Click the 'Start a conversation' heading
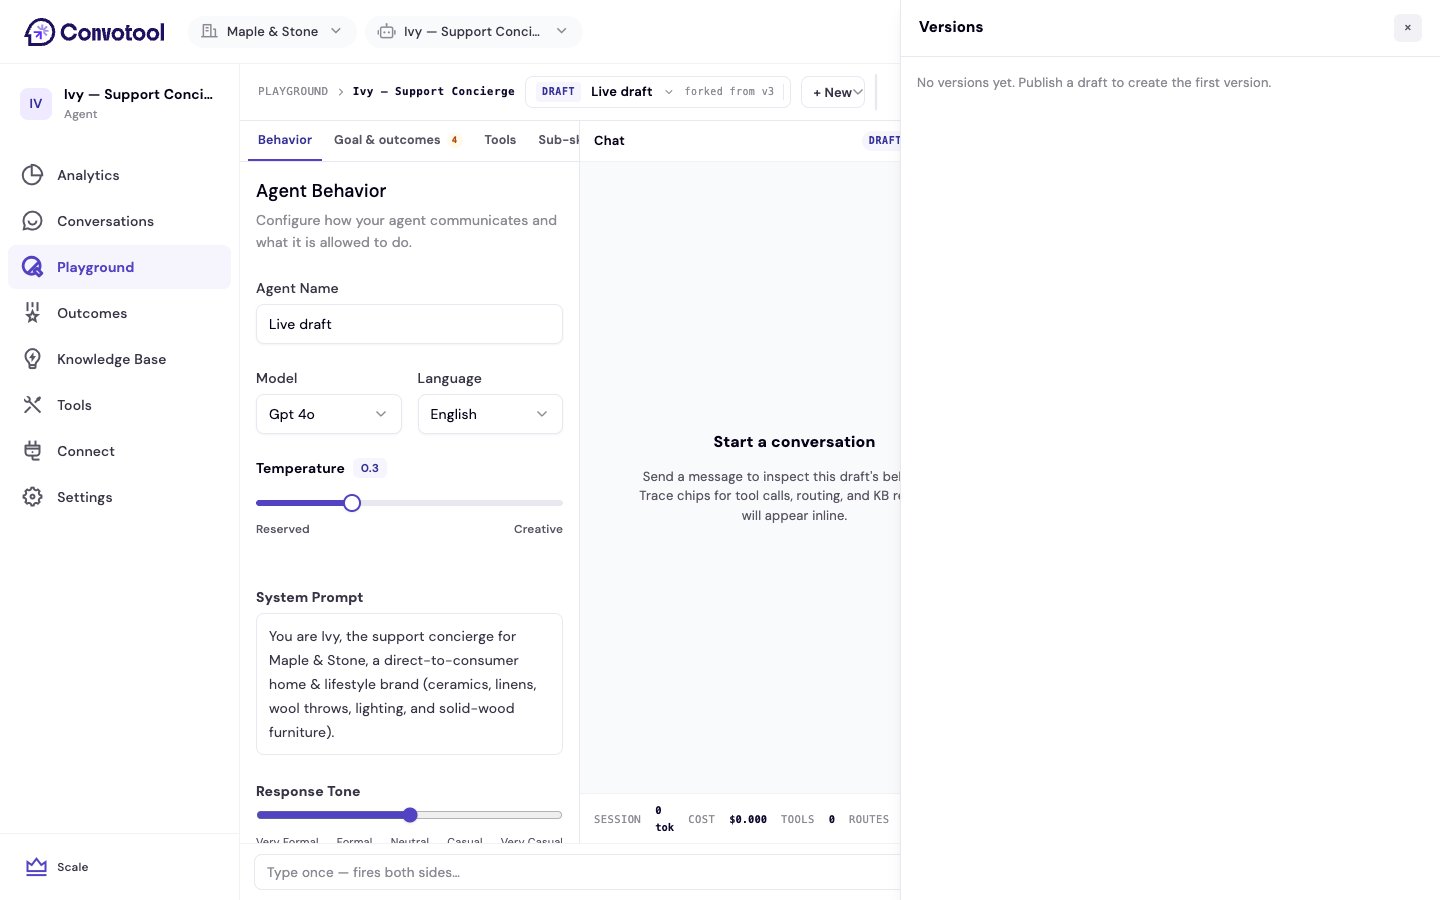Viewport: 1440px width, 900px height. pos(794,442)
